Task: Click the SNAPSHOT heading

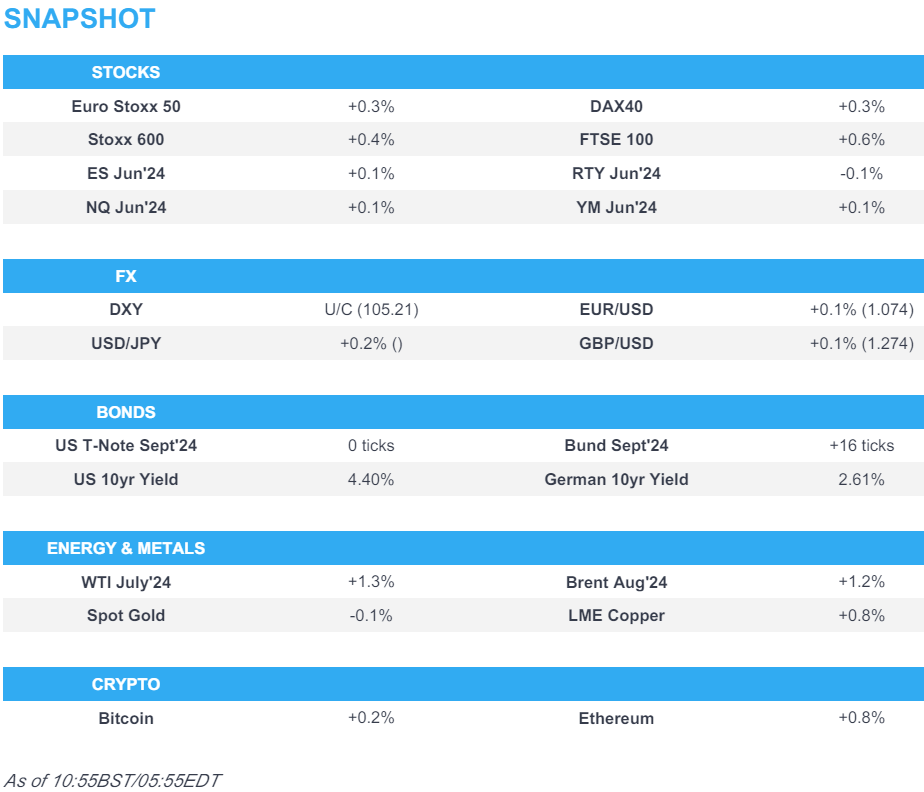Action: pyautogui.click(x=80, y=19)
